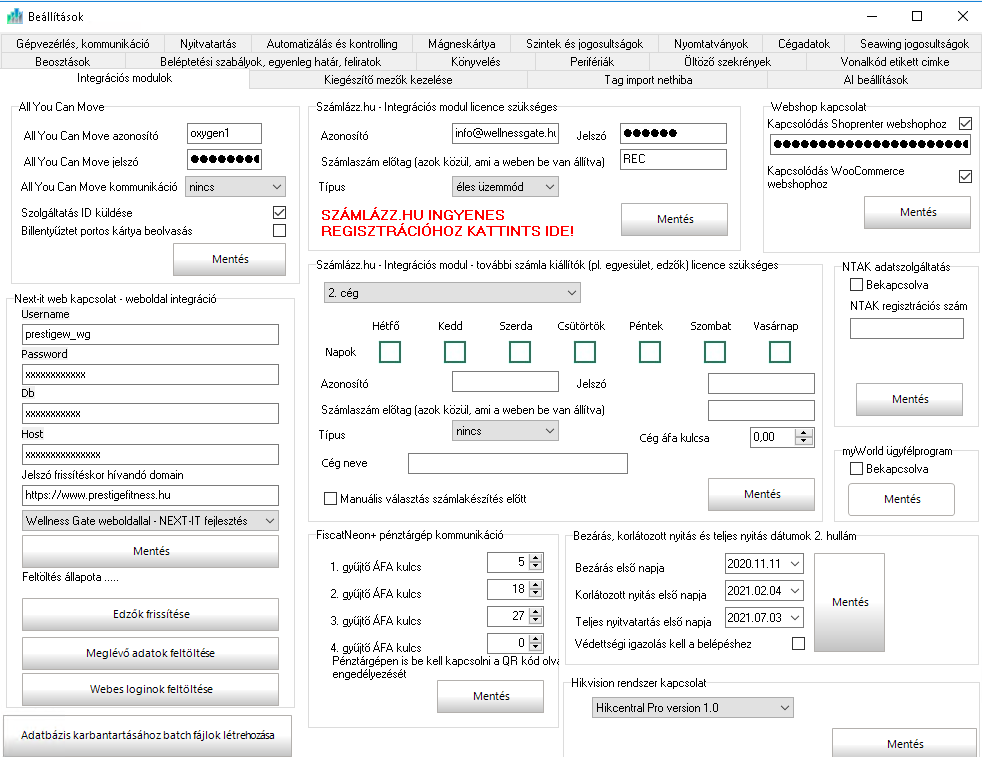Screen dimensions: 982x757
Task: Click Meglévő adatok feltöltése button
Action: tap(150, 653)
